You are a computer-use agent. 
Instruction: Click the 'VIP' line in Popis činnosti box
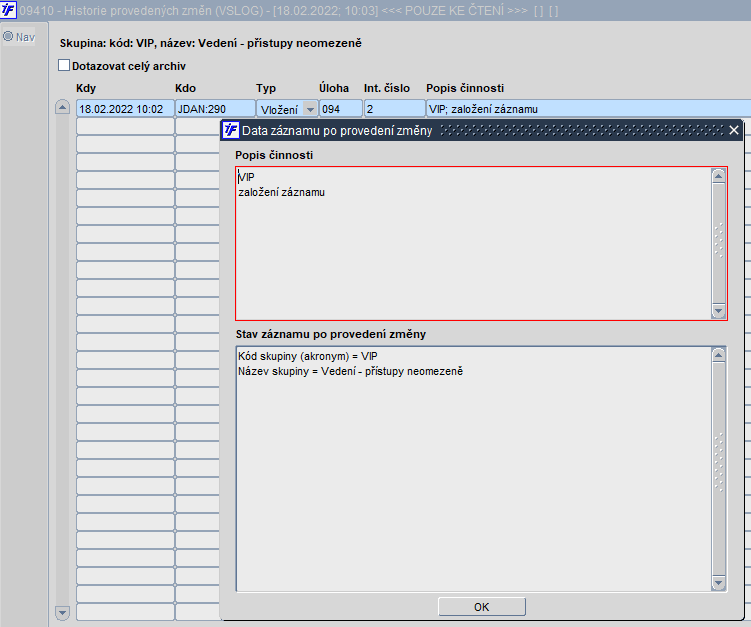tap(246, 177)
